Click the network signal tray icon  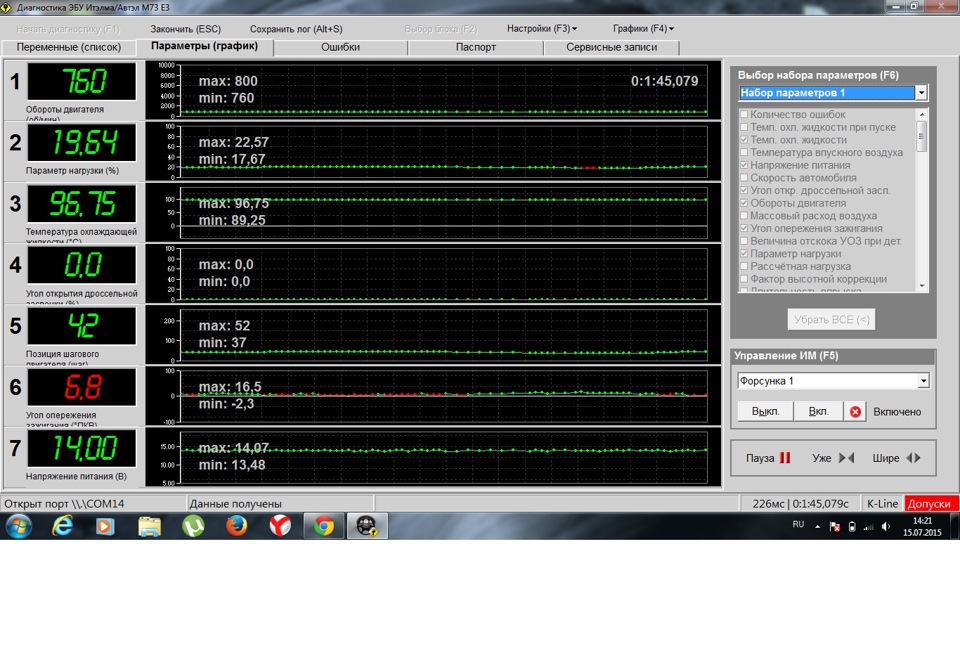click(868, 526)
